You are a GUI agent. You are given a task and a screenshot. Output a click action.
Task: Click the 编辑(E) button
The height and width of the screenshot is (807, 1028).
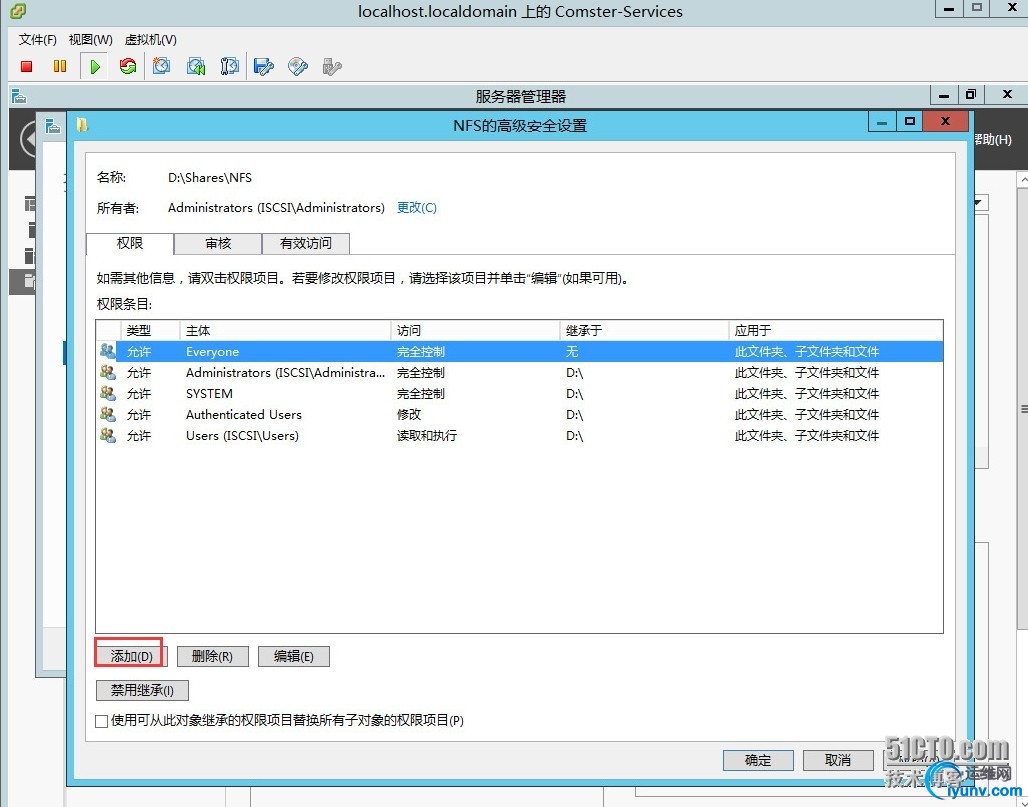[x=294, y=656]
